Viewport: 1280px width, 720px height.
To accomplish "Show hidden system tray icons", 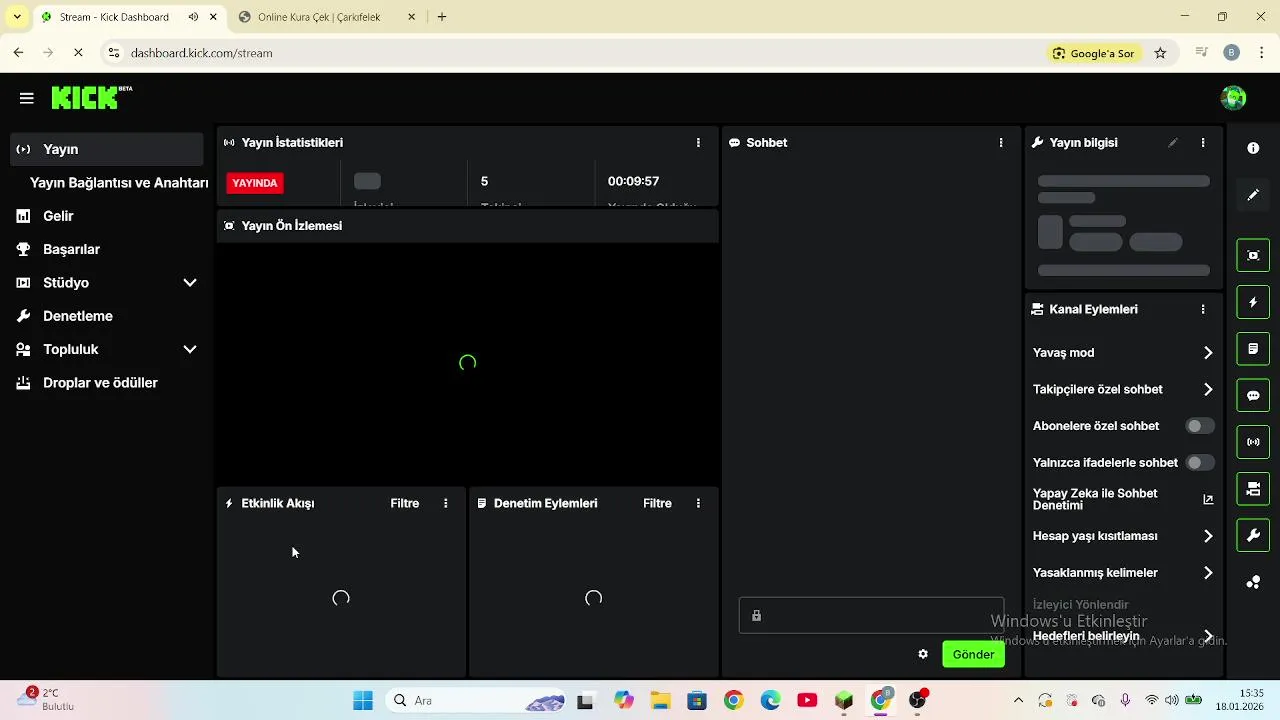I will point(1018,701).
